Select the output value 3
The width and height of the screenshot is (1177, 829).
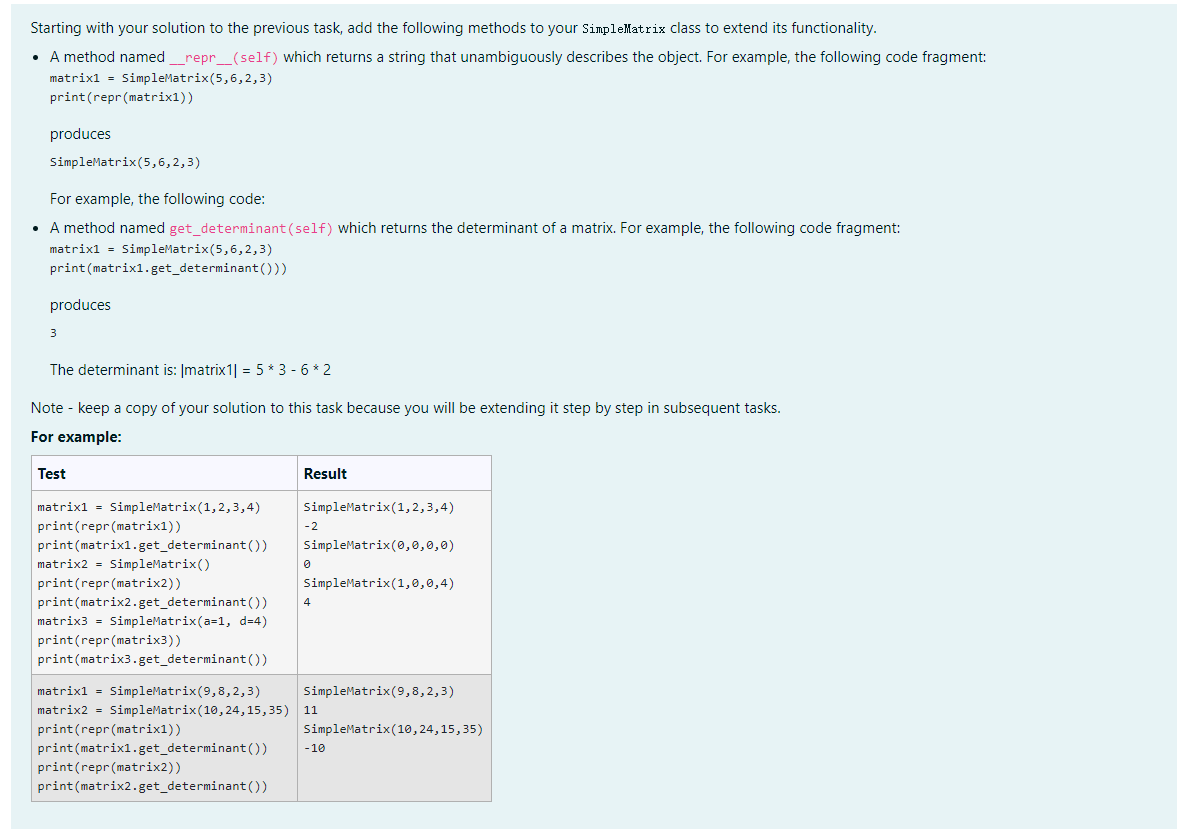click(x=53, y=332)
